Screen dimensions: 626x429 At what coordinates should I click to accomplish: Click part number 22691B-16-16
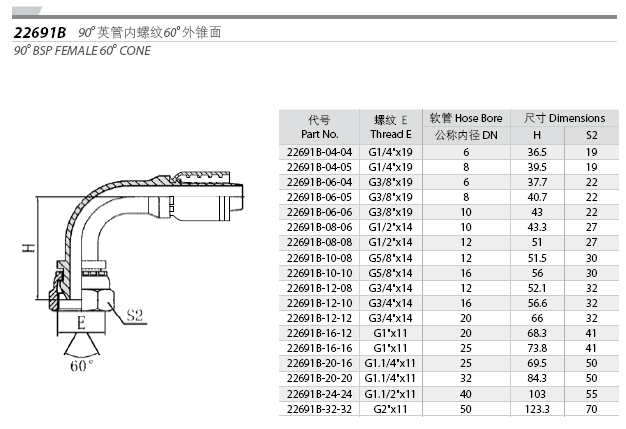coord(319,348)
